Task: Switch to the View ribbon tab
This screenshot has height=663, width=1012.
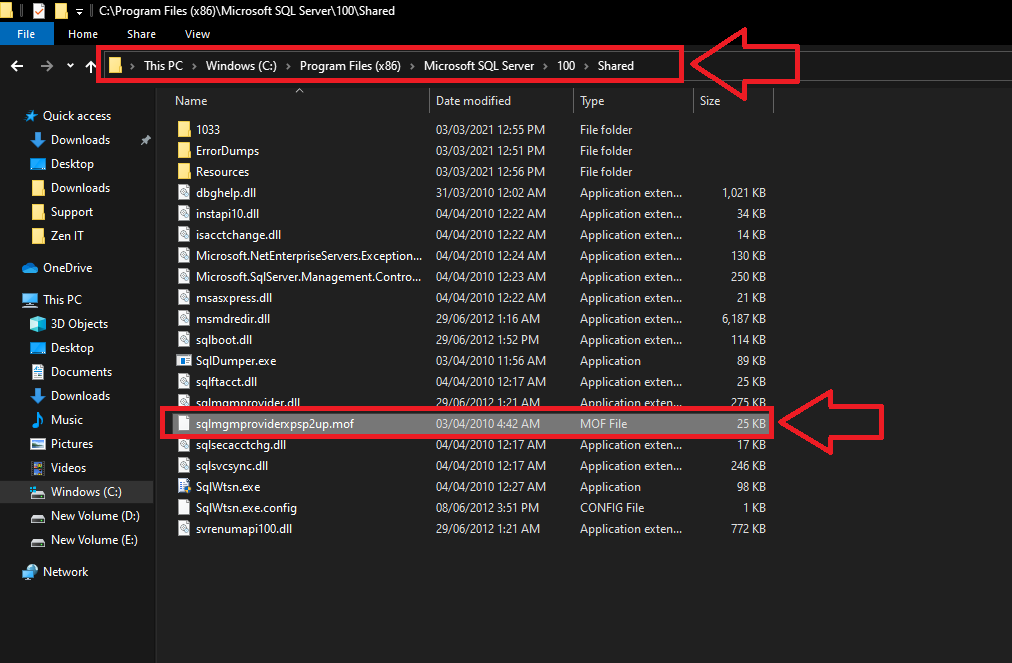Action: point(197,34)
